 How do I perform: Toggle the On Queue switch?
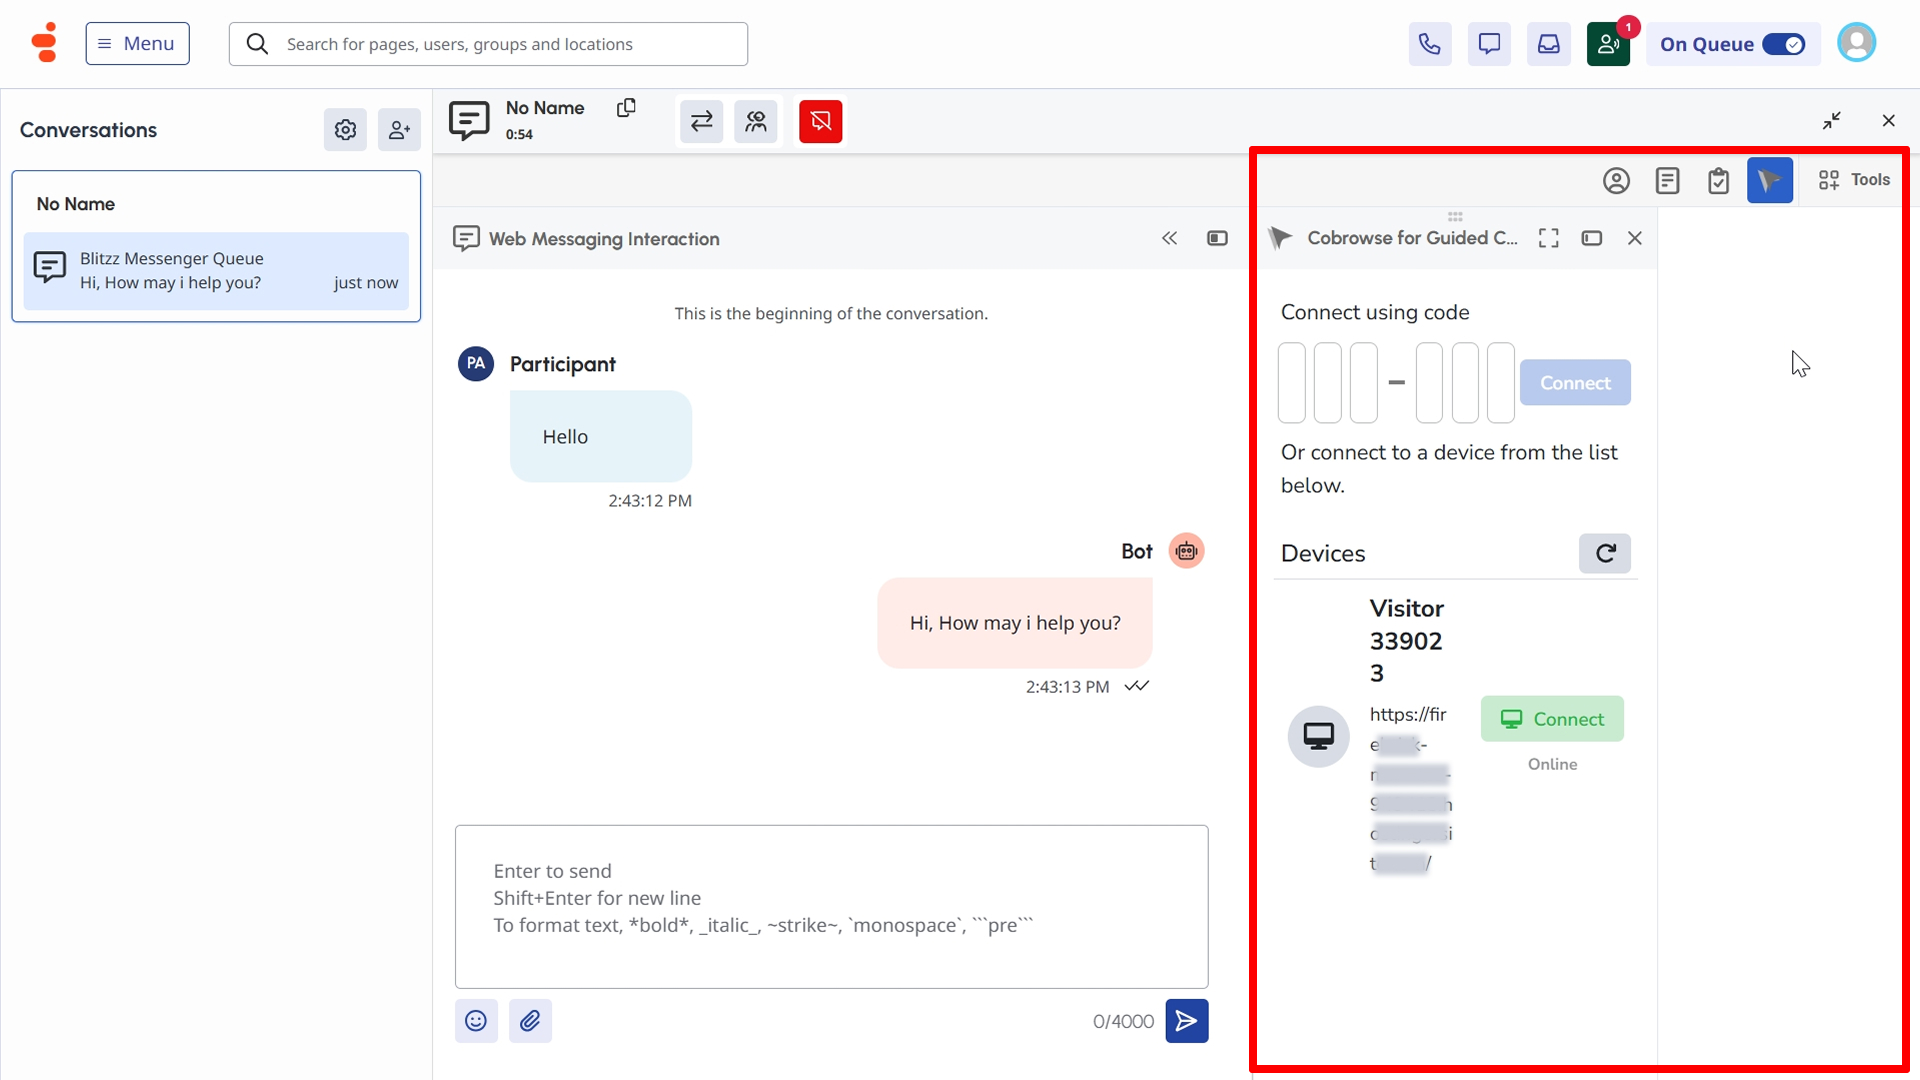(x=1783, y=44)
